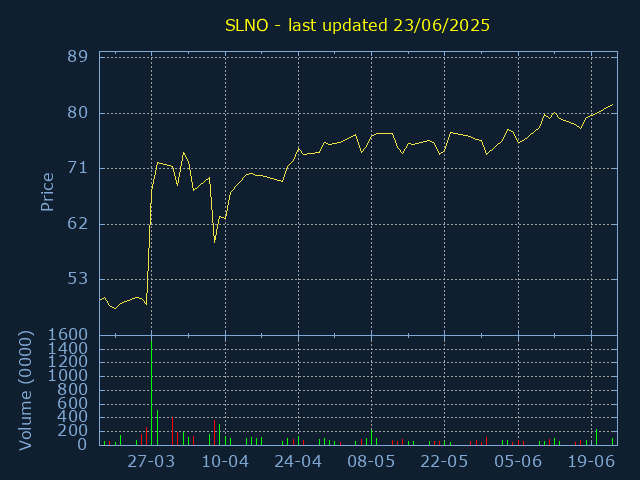
Task: Click the date label 05-06
Action: [518, 462]
